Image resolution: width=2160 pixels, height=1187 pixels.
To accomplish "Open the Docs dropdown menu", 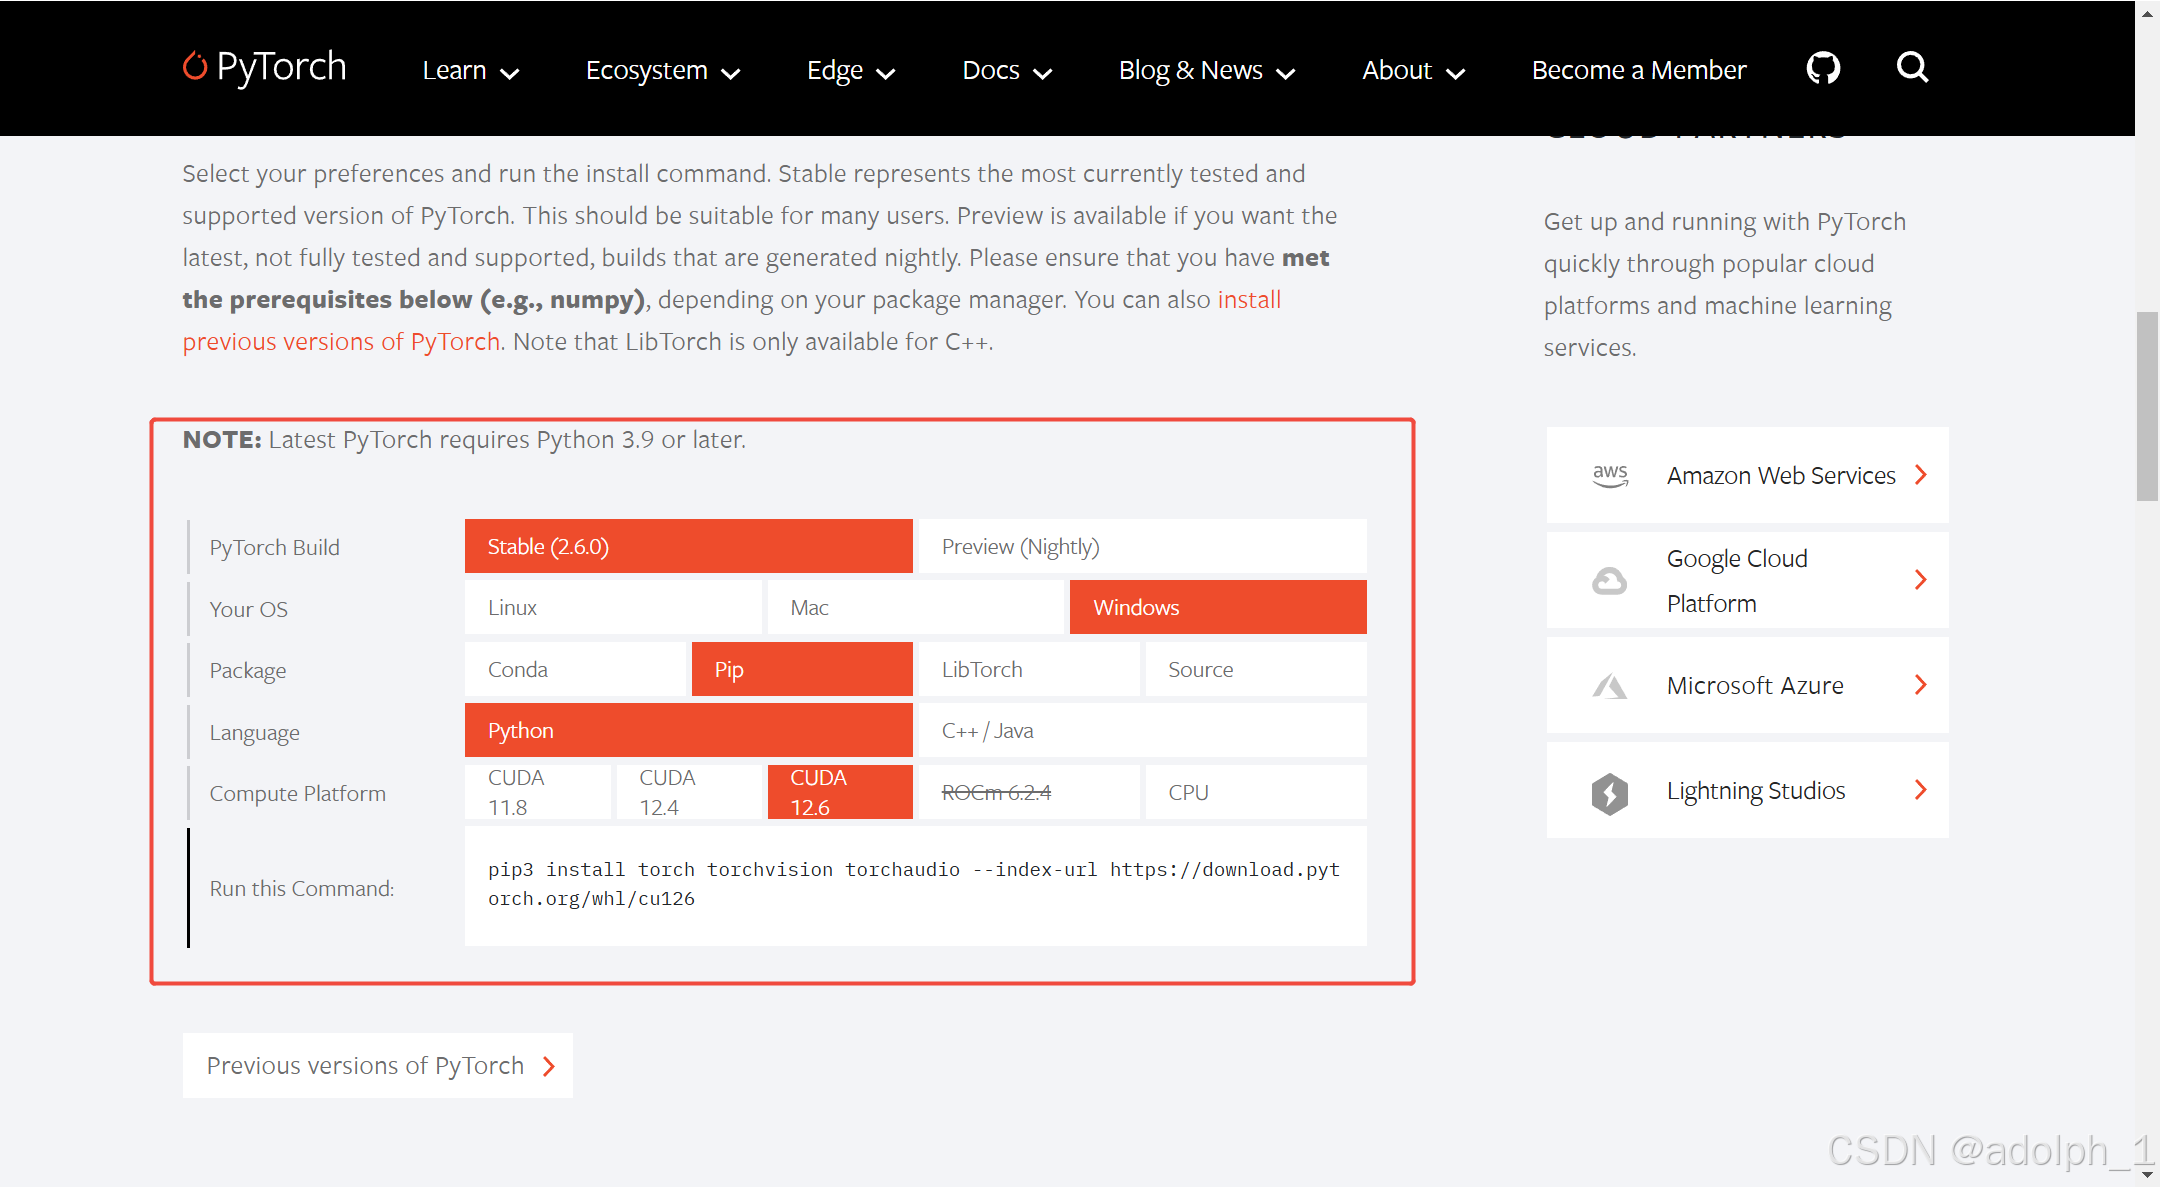I will coord(1006,70).
